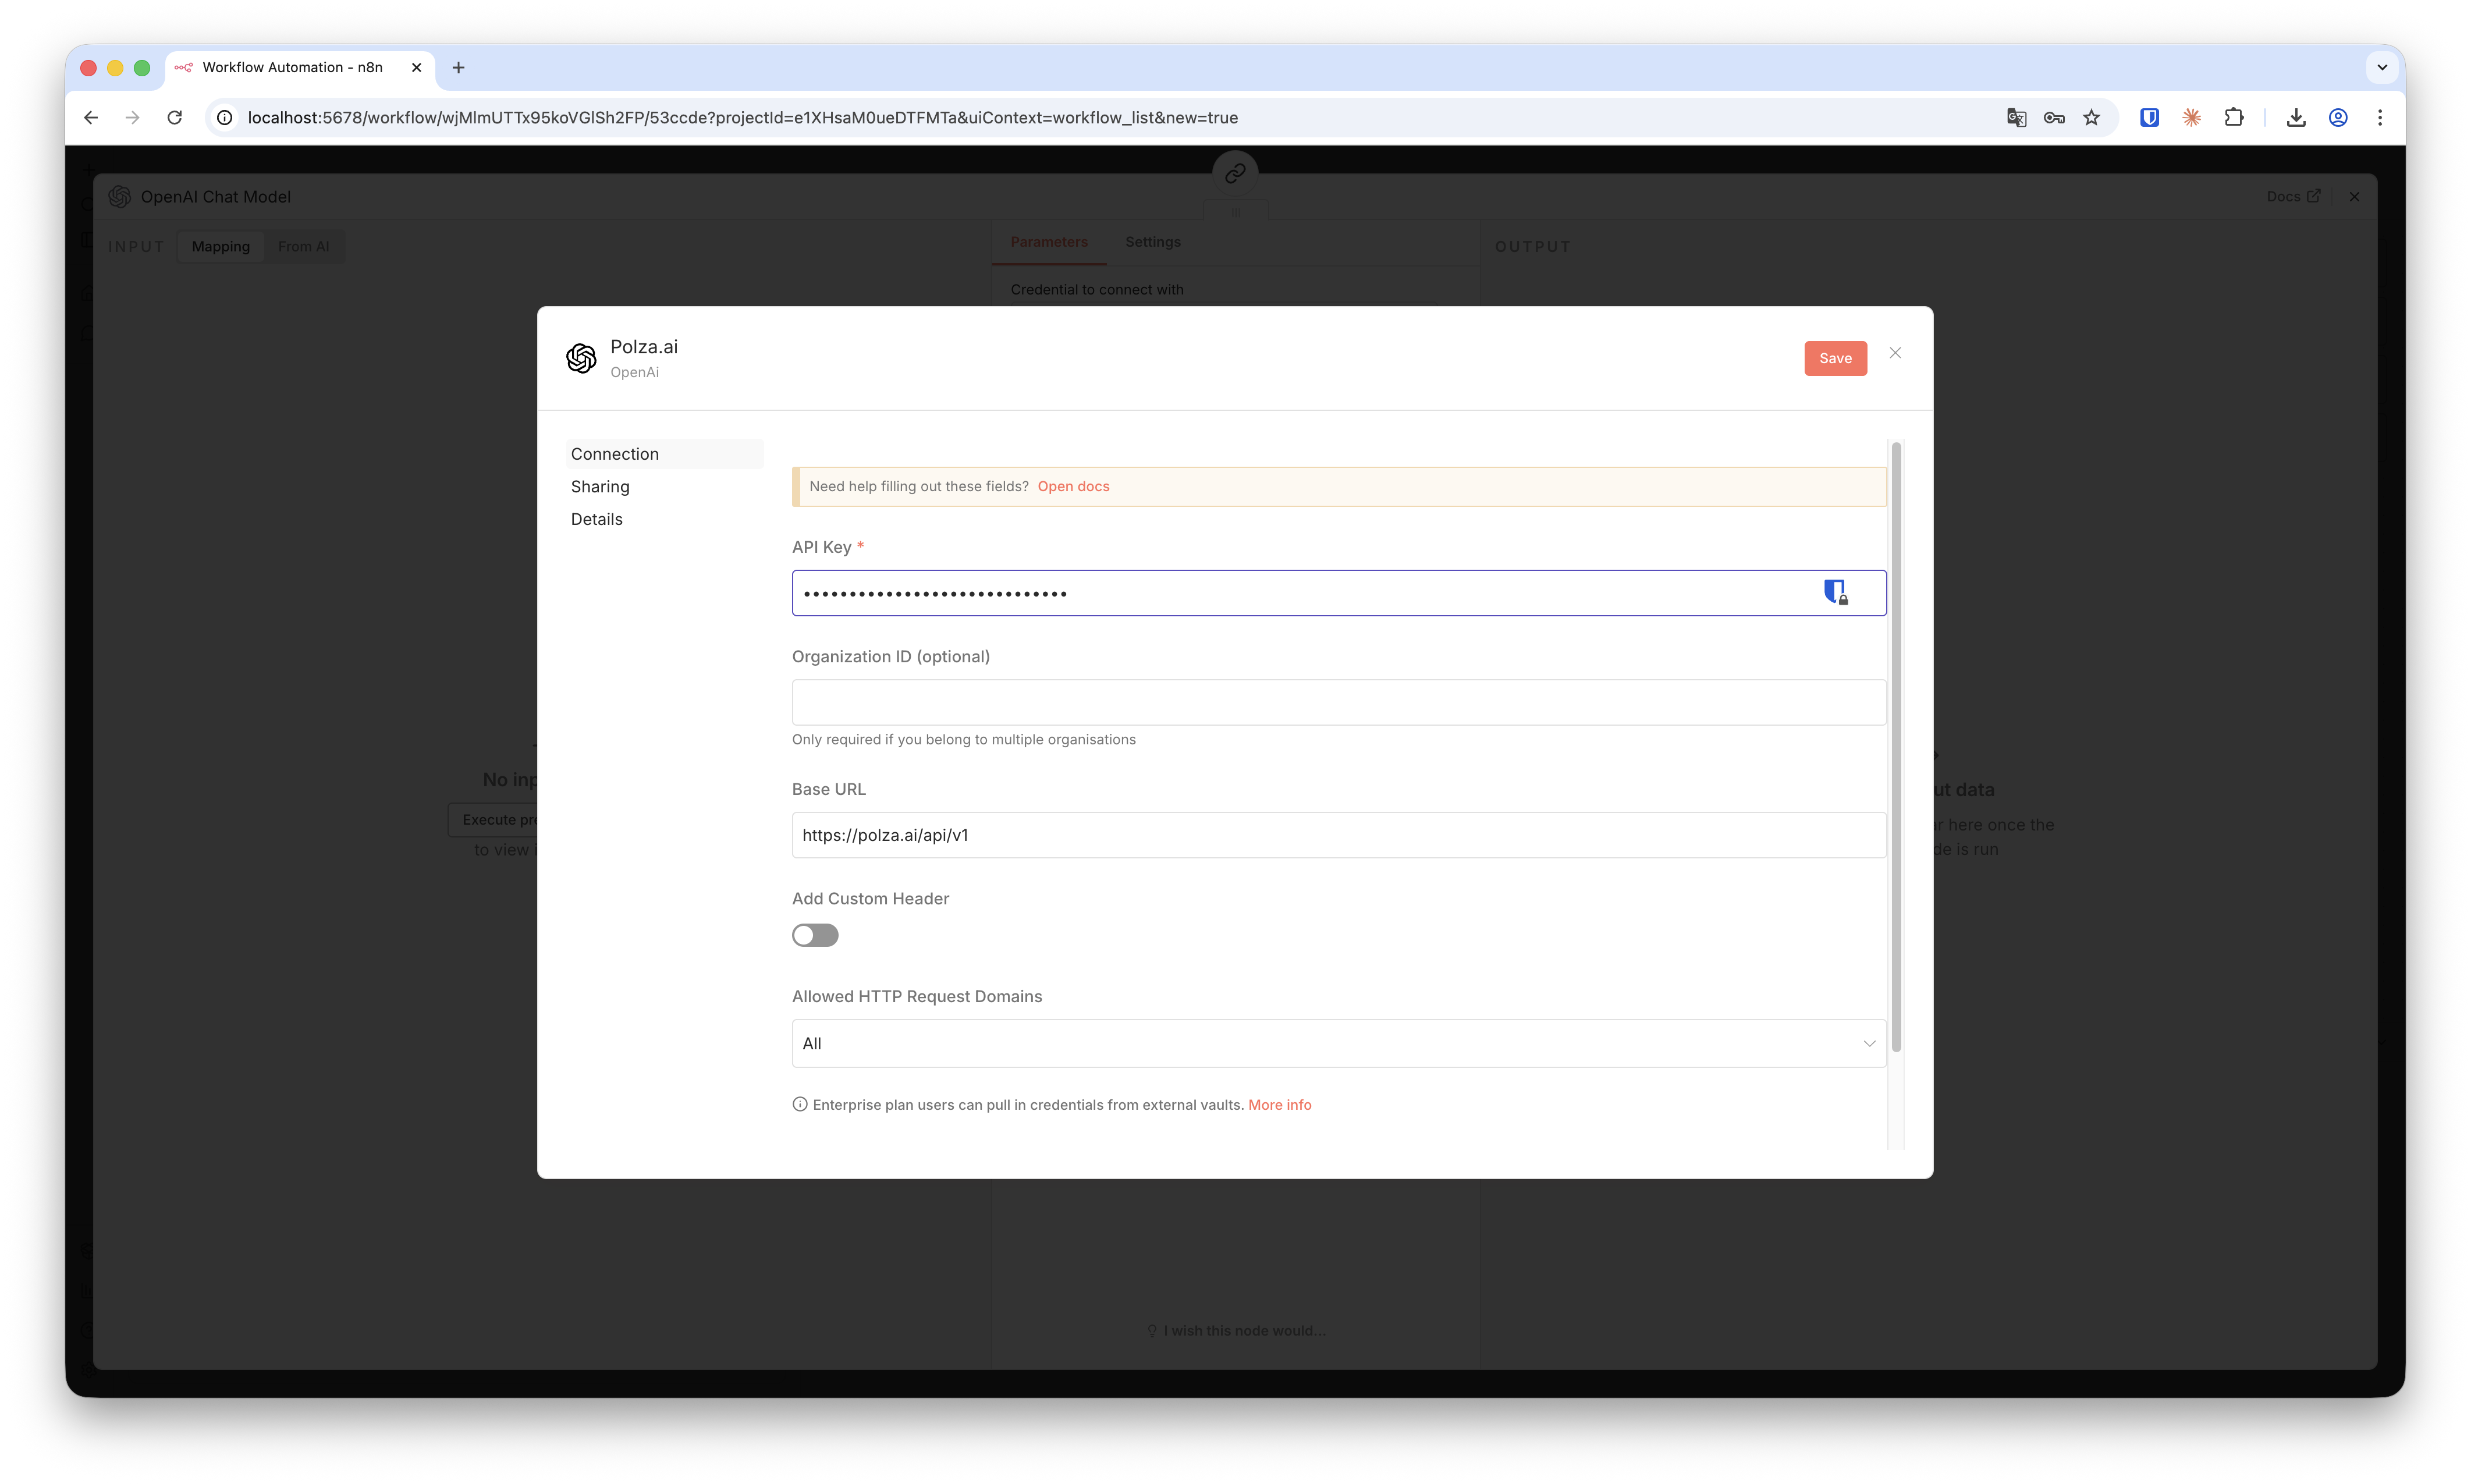This screenshot has width=2471, height=1484.
Task: Click the OpenAI Chat Model node icon
Action: coord(120,197)
